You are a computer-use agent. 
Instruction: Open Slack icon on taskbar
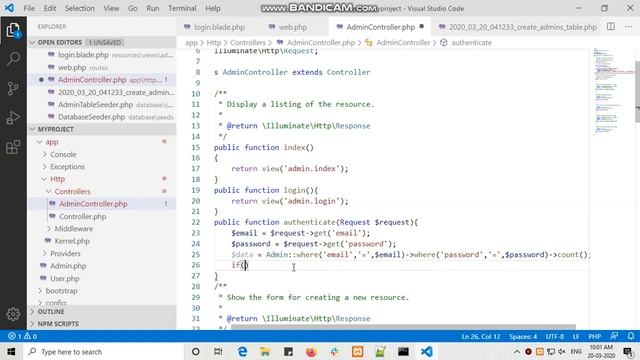pos(334,351)
